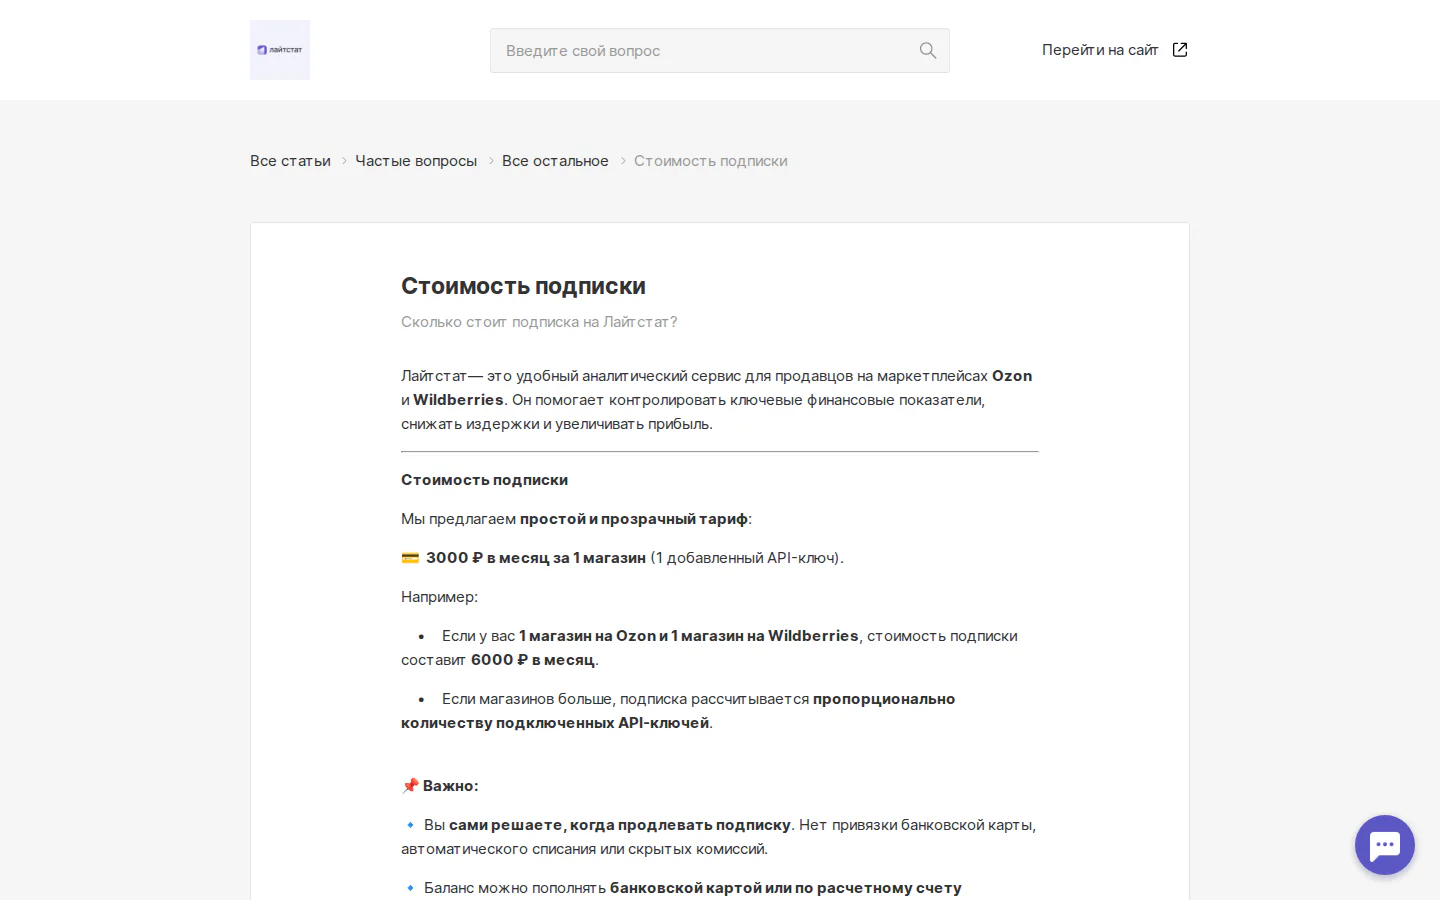
Task: Click text 'сами решаете, когда продлевать подписку'
Action: 620,825
